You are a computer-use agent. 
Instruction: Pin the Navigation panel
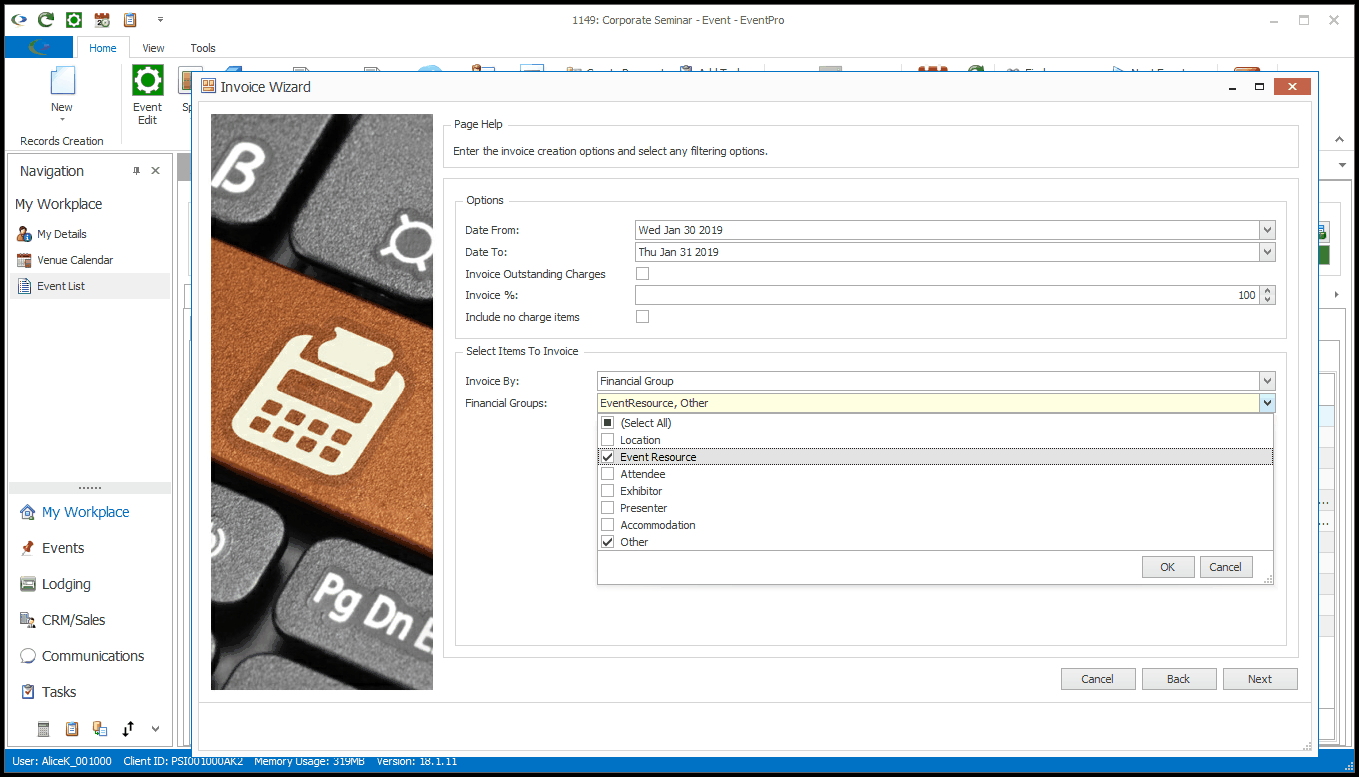coord(137,171)
